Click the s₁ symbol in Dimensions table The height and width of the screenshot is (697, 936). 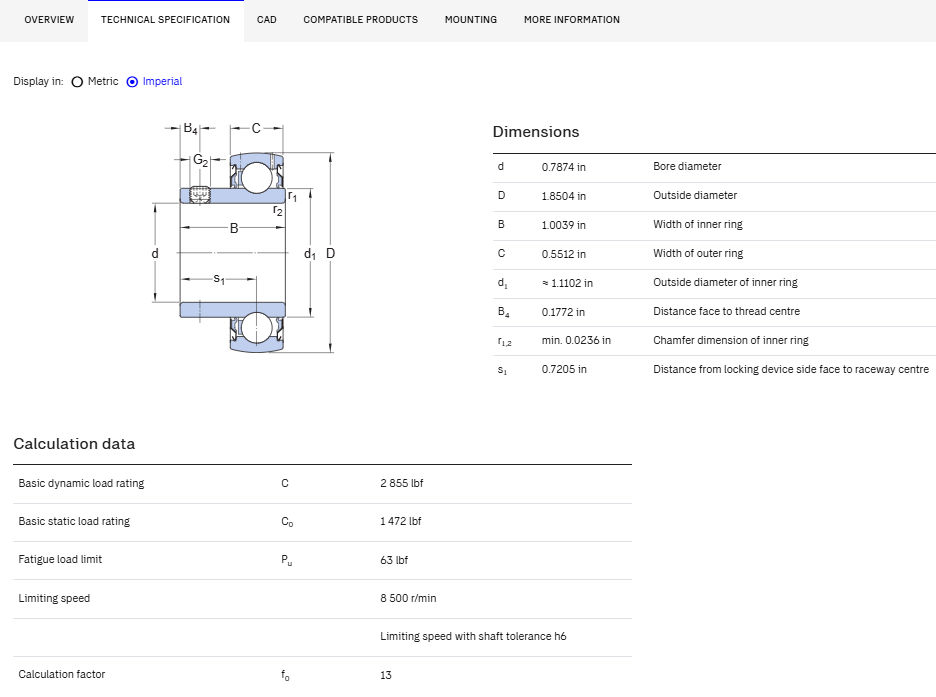pos(502,371)
